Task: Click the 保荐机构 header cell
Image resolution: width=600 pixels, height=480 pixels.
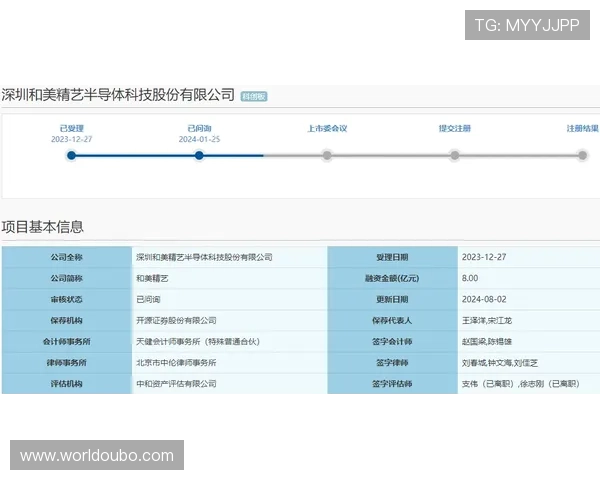Action: coord(67,320)
